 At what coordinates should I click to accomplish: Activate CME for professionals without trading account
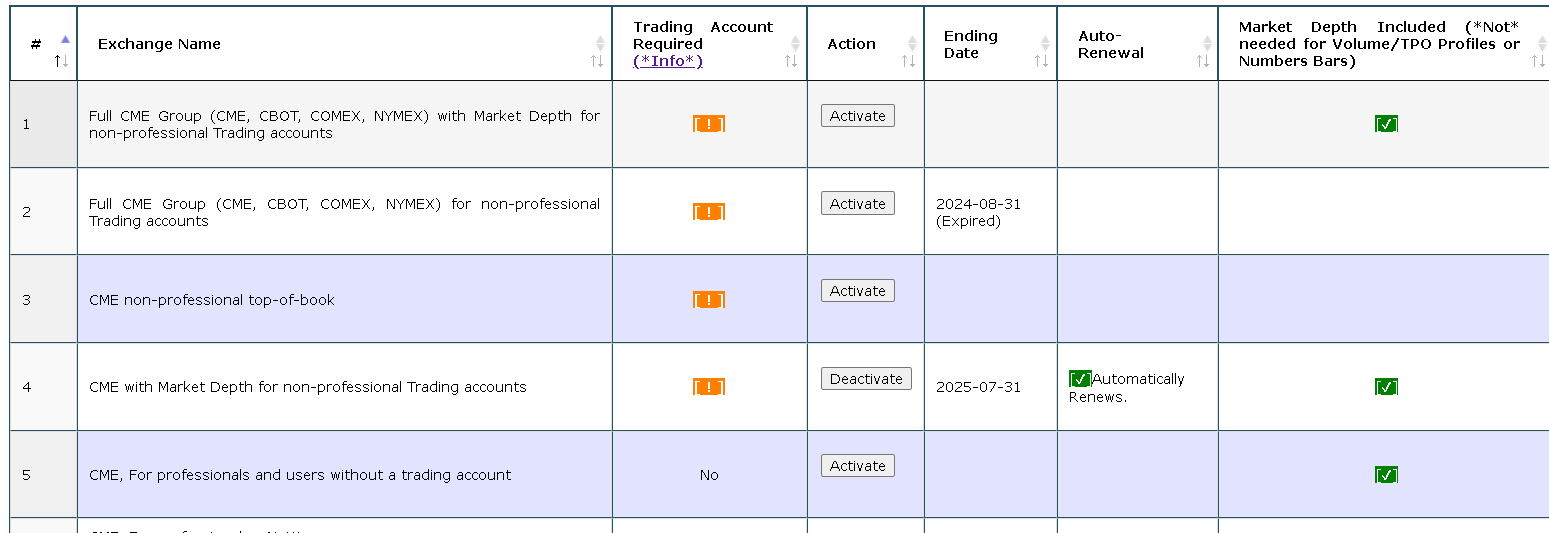858,466
